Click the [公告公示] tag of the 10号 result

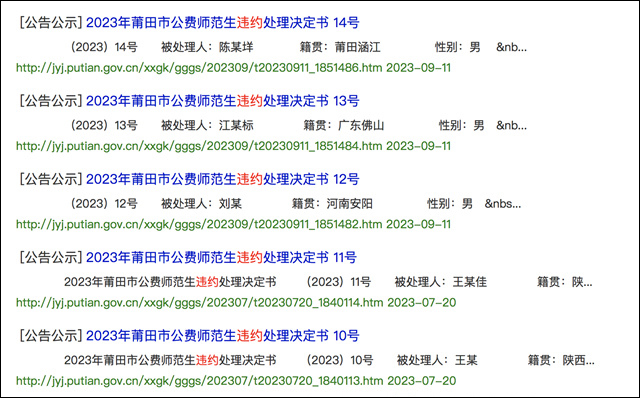click(x=51, y=336)
